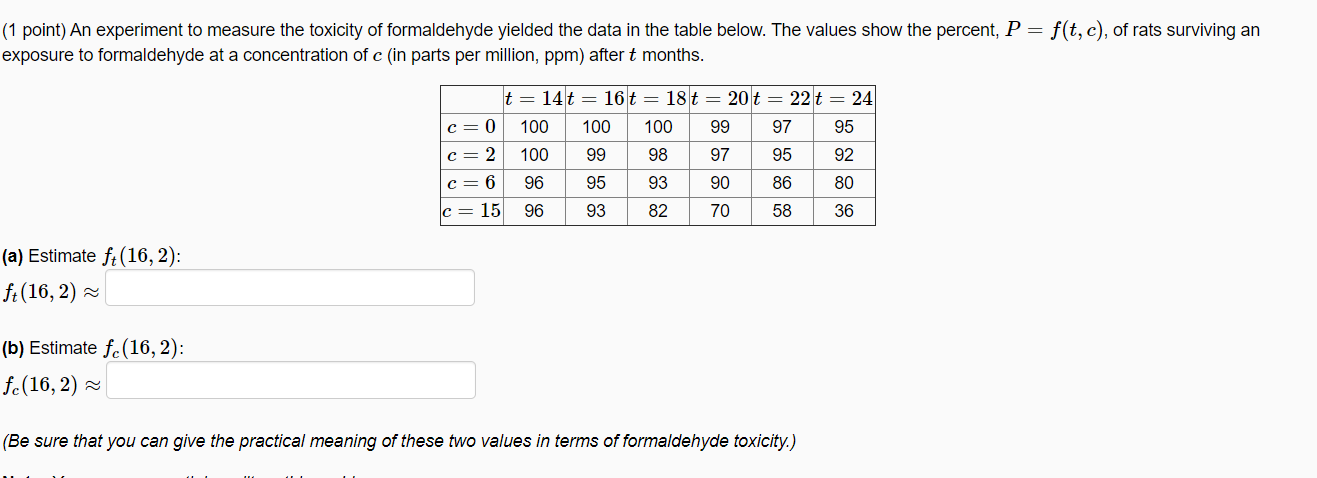The image size is (1317, 478).
Task: Select the t = 24 column header
Action: point(845,99)
